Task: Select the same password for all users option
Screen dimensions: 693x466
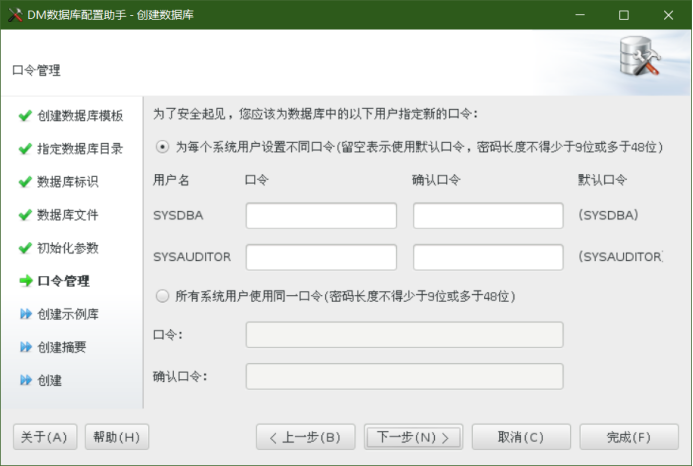Action: tap(163, 296)
